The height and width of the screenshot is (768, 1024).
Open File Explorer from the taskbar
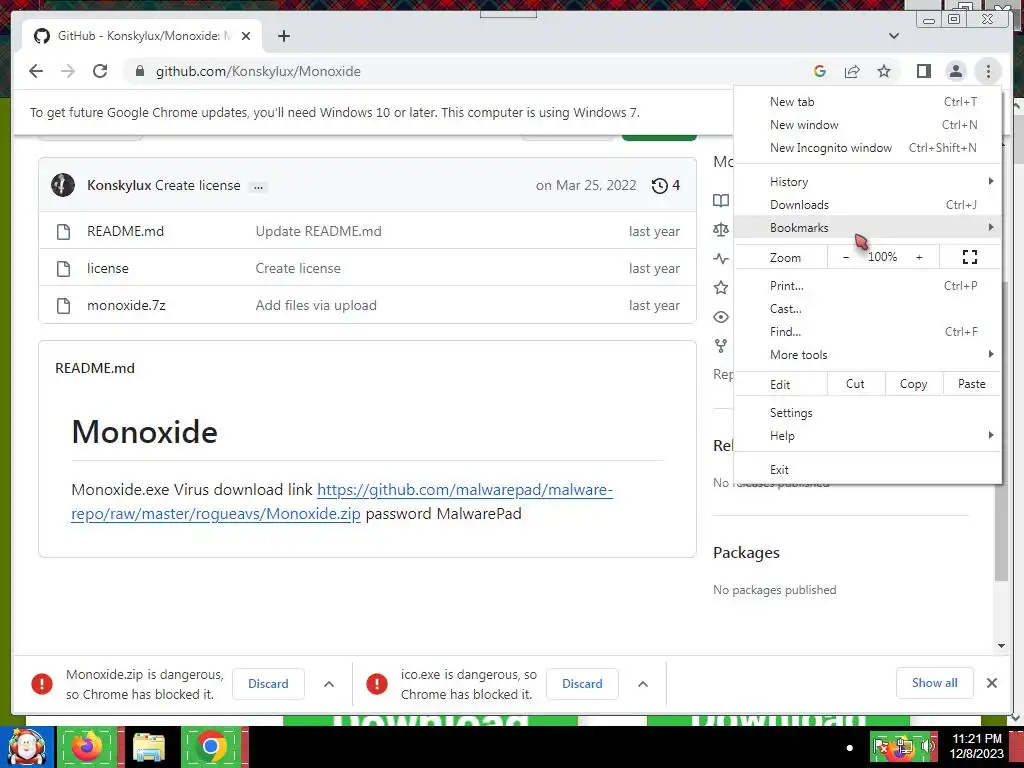click(x=149, y=746)
